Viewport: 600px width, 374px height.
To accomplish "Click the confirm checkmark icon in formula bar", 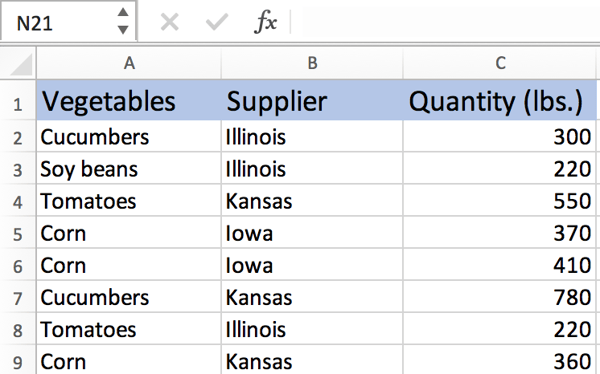I will click(x=217, y=22).
